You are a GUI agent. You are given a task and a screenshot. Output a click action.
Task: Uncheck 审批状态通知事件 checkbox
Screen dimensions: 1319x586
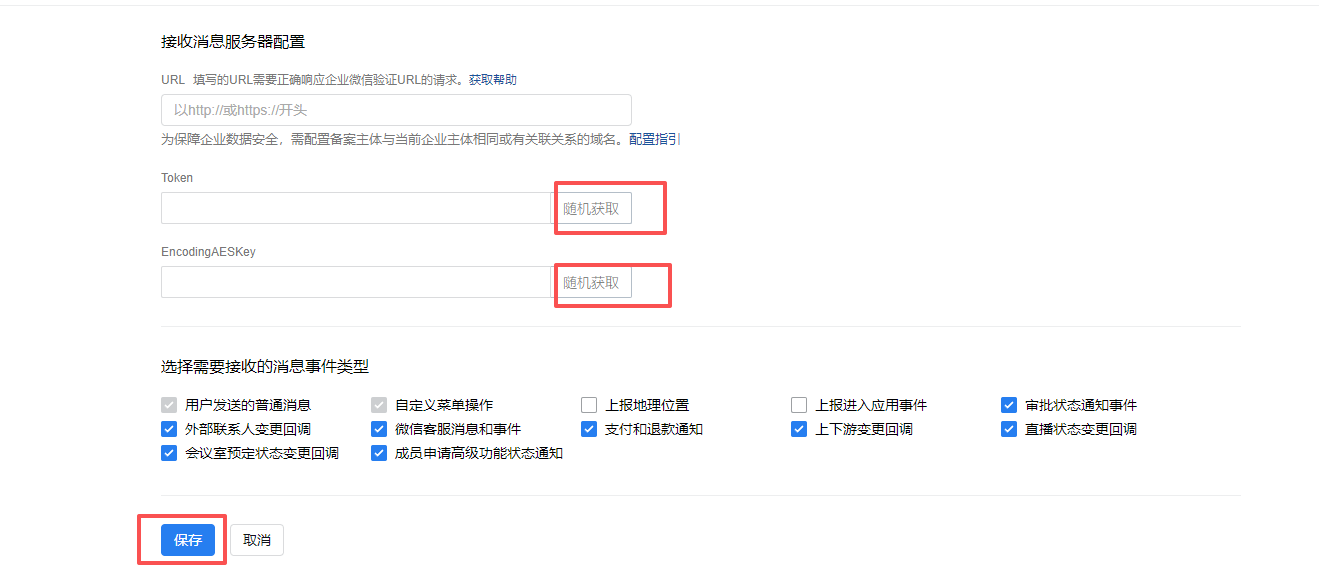click(x=1009, y=405)
